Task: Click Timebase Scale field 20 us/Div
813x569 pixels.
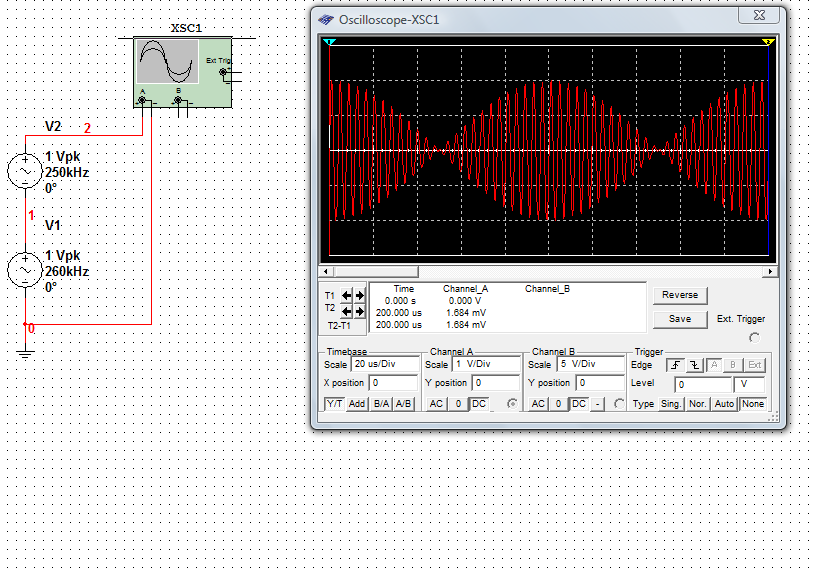Action: pos(385,364)
